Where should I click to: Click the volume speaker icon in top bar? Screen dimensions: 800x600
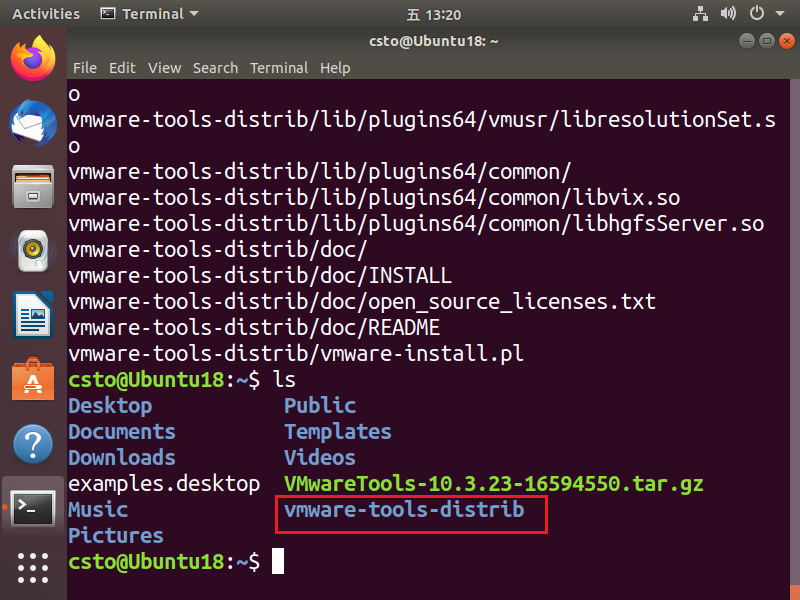(x=728, y=14)
